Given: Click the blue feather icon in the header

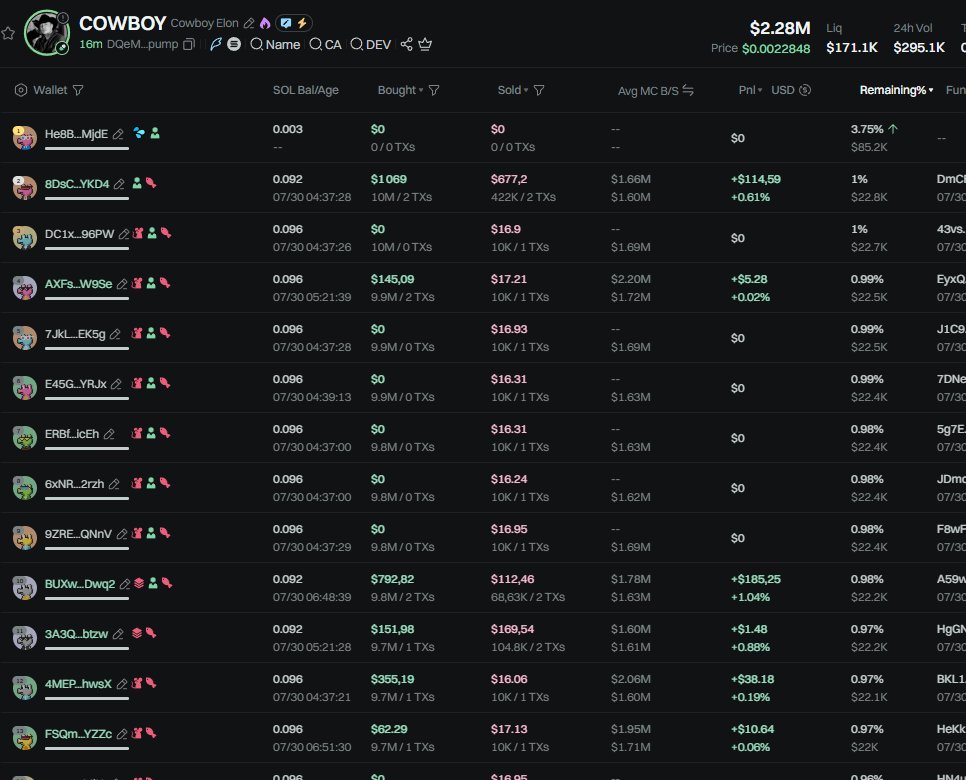Looking at the screenshot, I should pyautogui.click(x=216, y=44).
